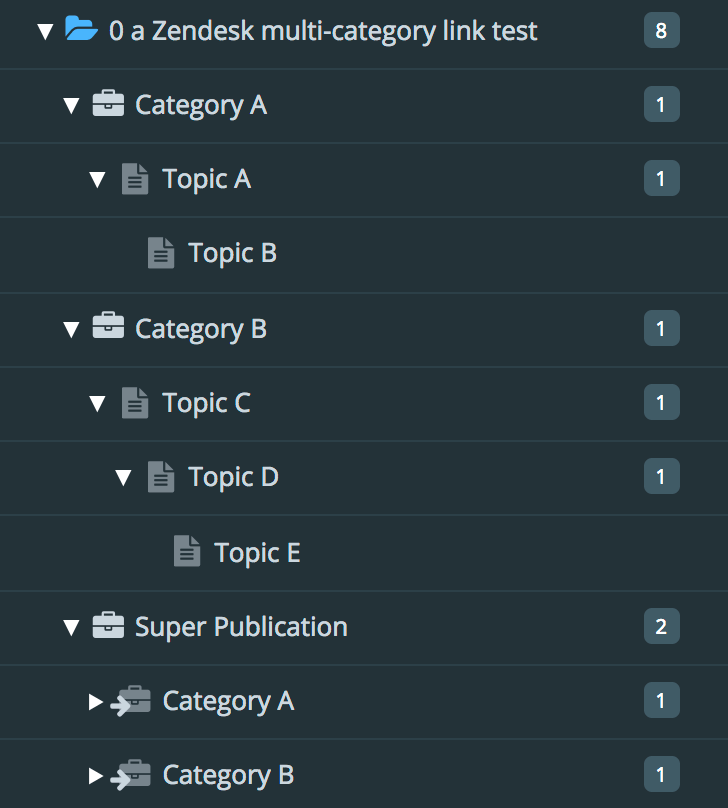This screenshot has height=808, width=728.
Task: Collapse Topic C
Action: (x=97, y=403)
